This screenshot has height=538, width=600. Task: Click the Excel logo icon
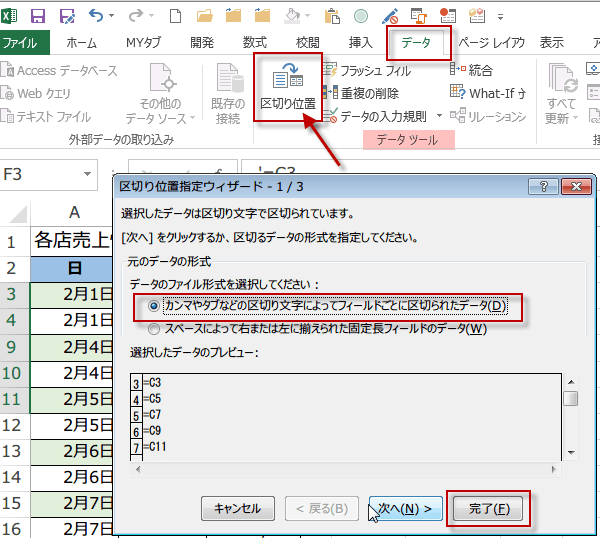(9, 16)
